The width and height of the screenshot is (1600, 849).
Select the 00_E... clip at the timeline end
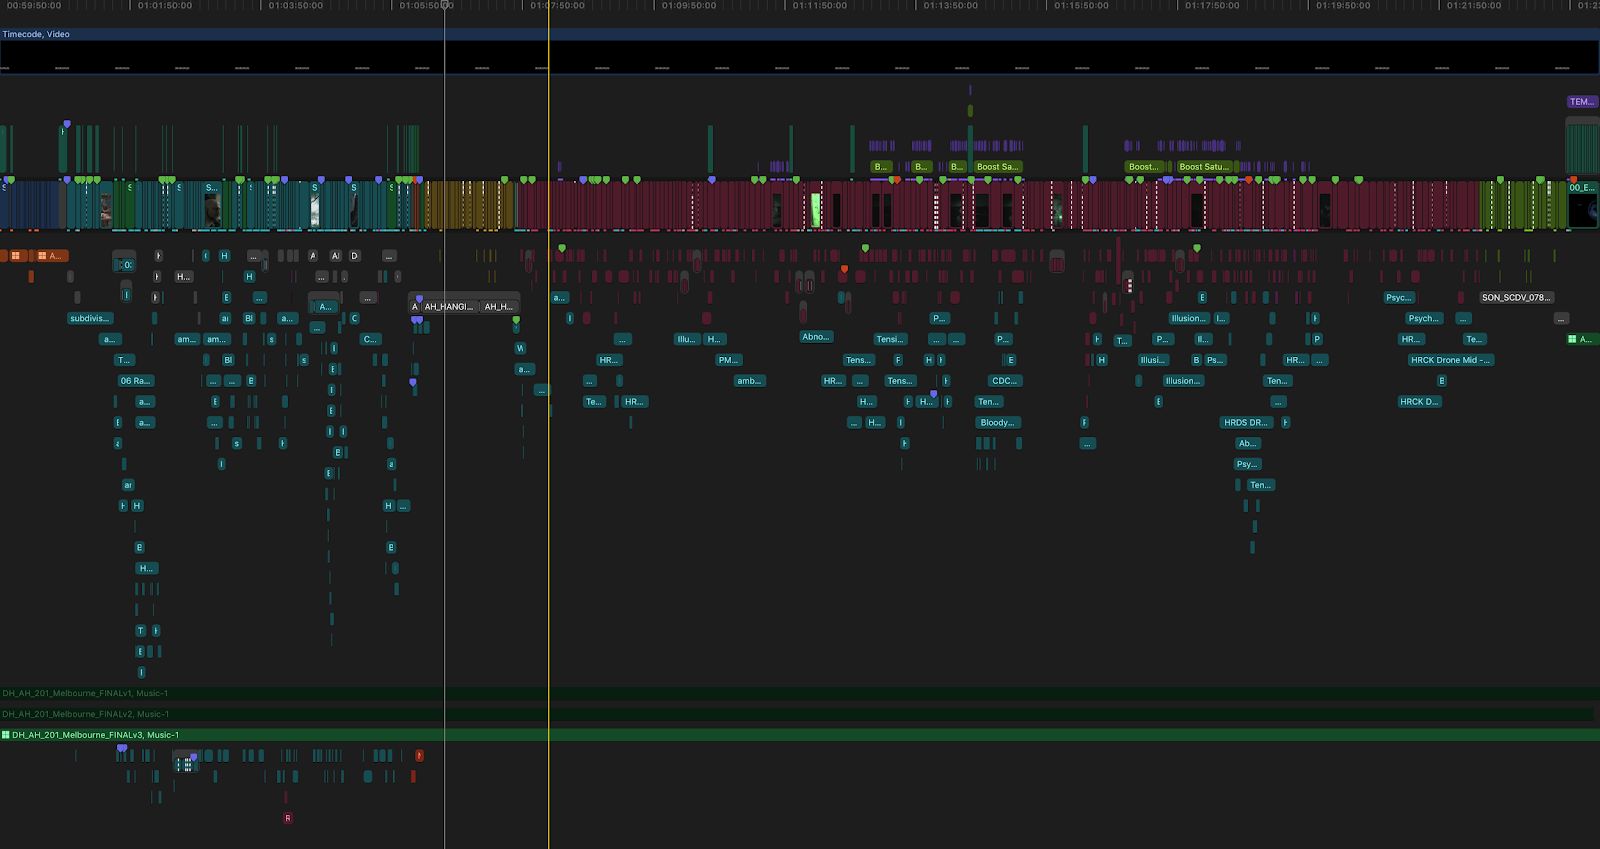coord(1583,205)
